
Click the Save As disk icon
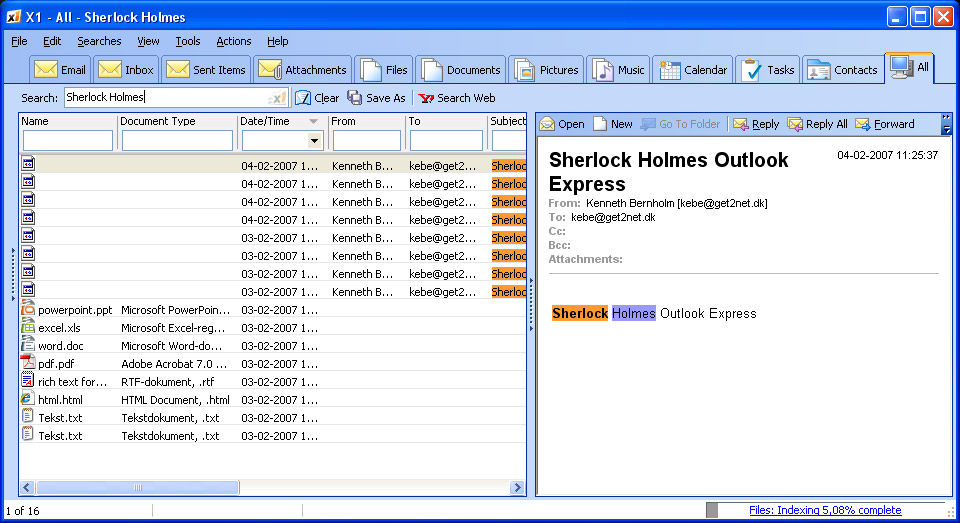click(355, 98)
